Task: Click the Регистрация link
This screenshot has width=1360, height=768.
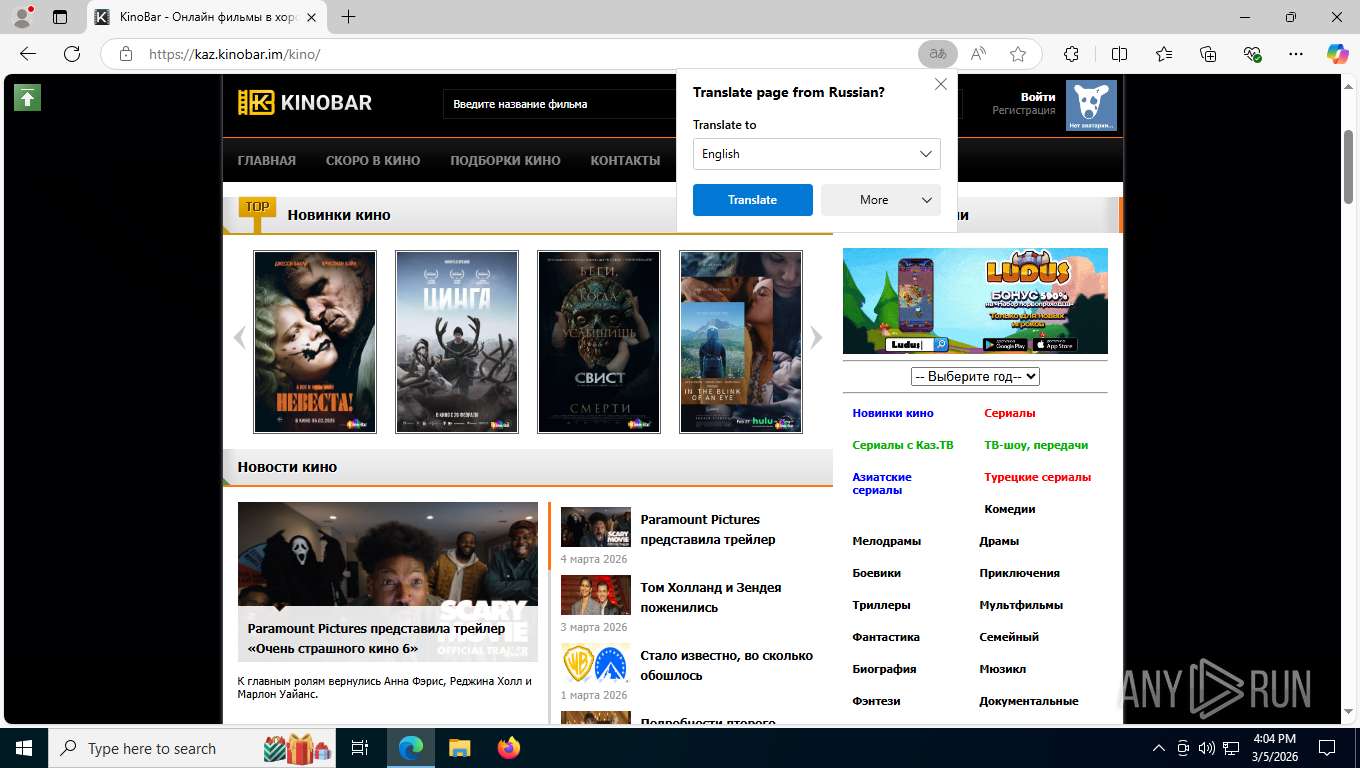Action: coord(1024,111)
